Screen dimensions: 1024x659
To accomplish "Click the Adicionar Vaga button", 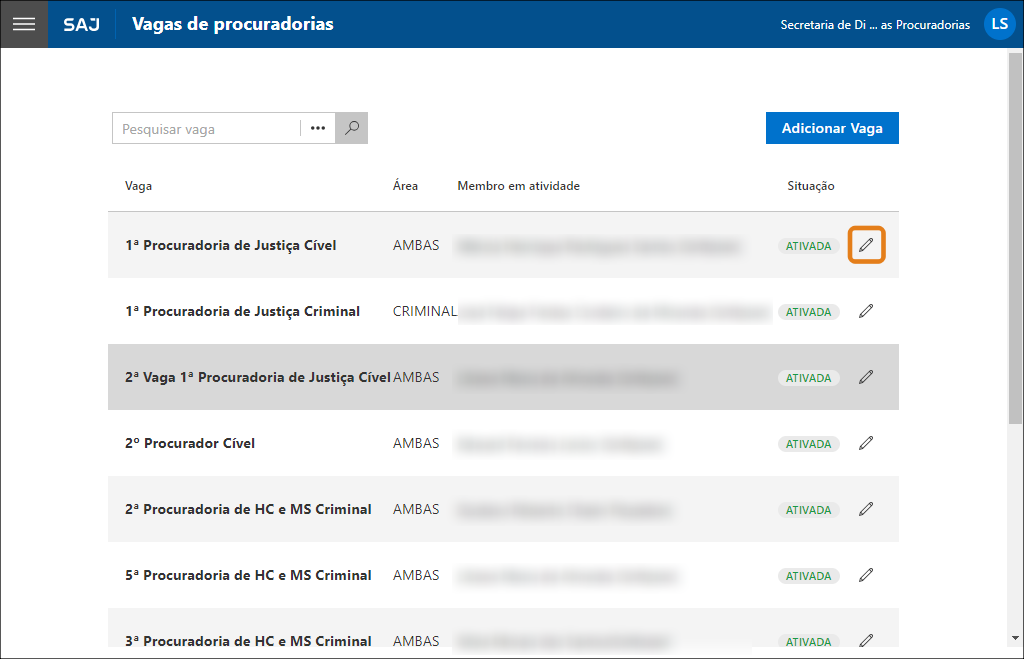I will point(832,128).
